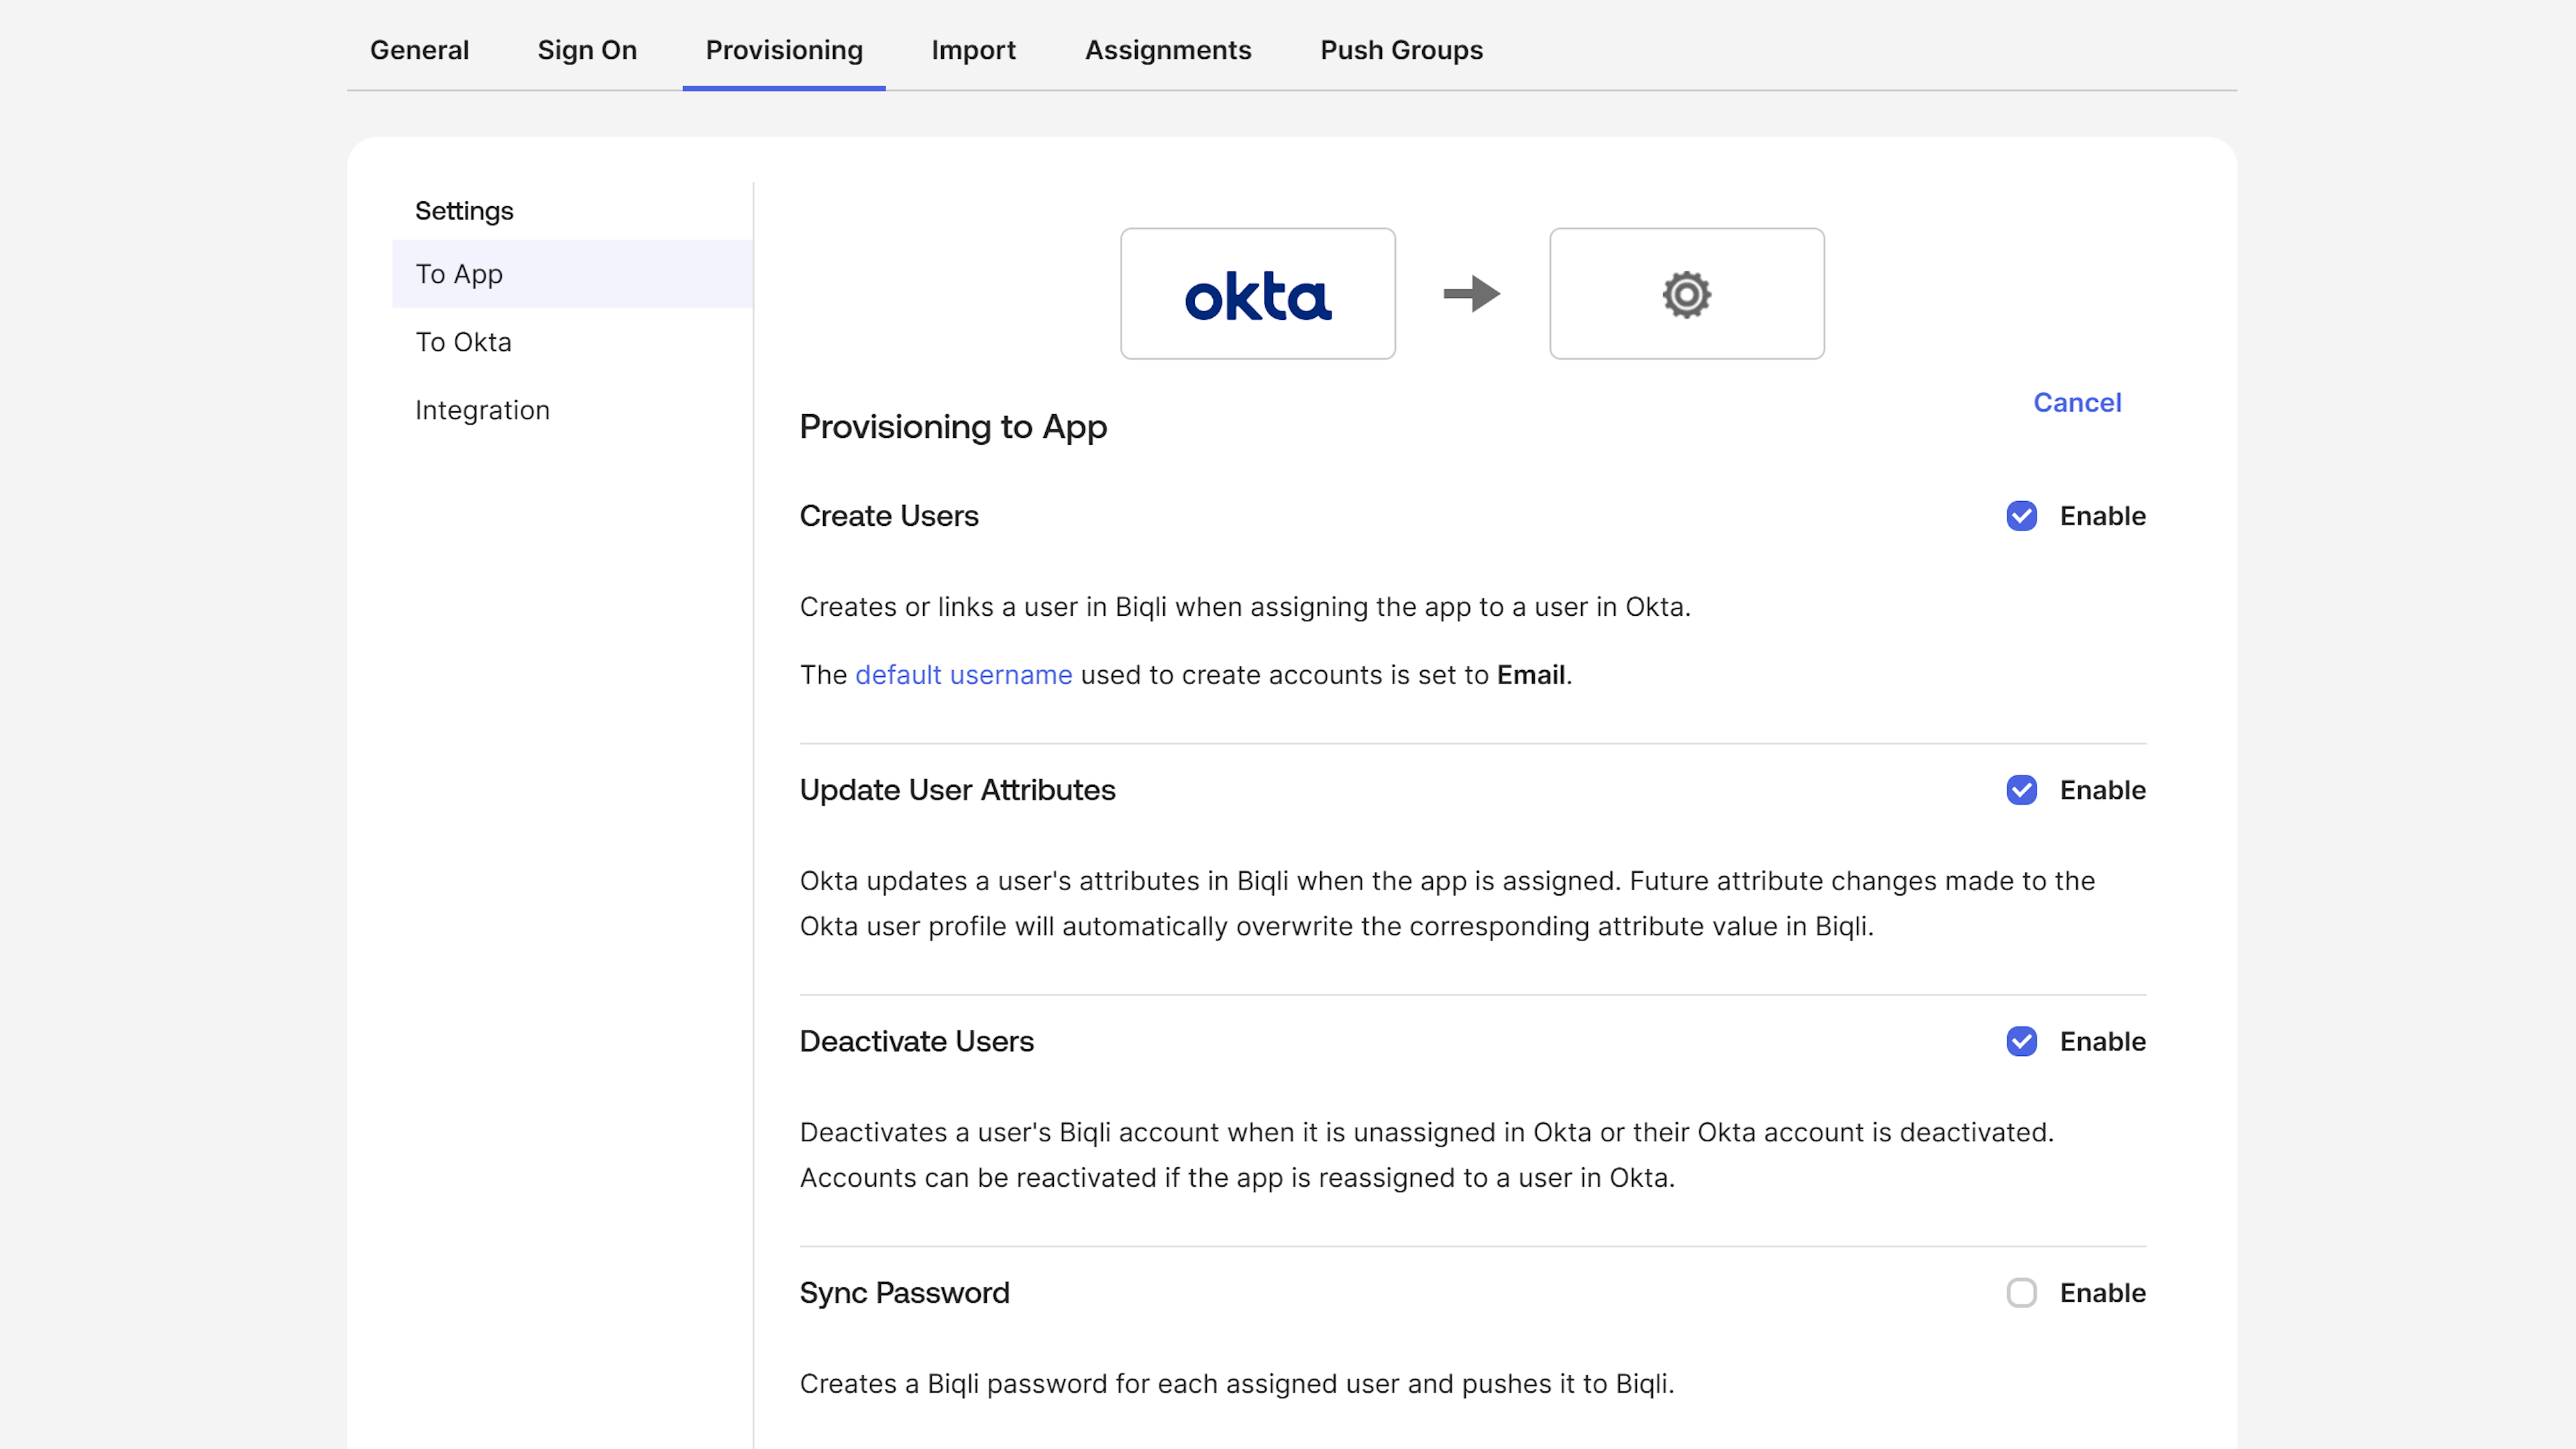
Task: Open the Import tab
Action: pyautogui.click(x=973, y=50)
